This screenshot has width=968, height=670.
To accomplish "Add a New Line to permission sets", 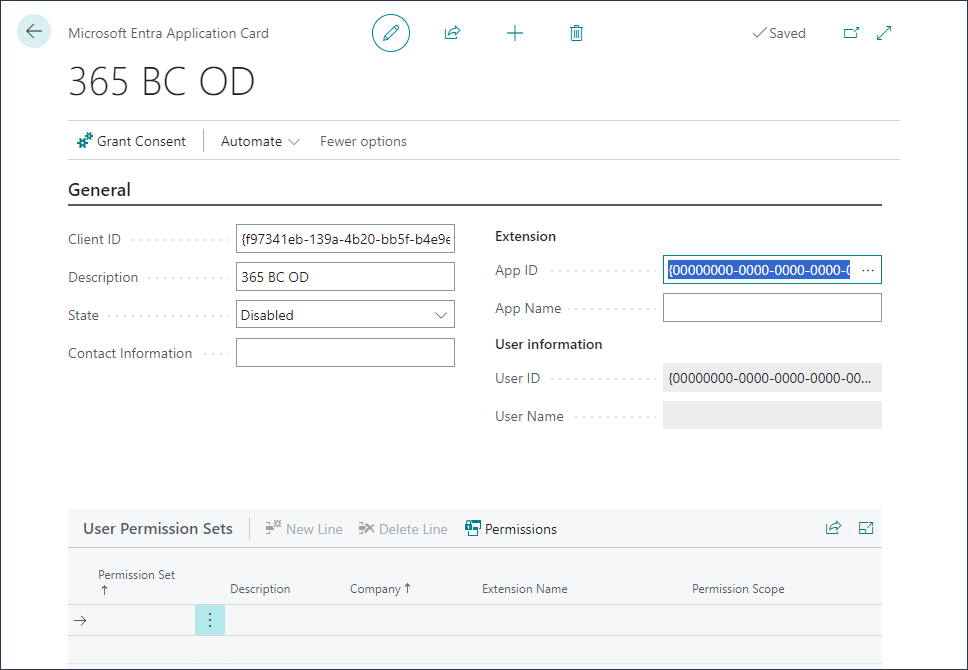I will (304, 529).
